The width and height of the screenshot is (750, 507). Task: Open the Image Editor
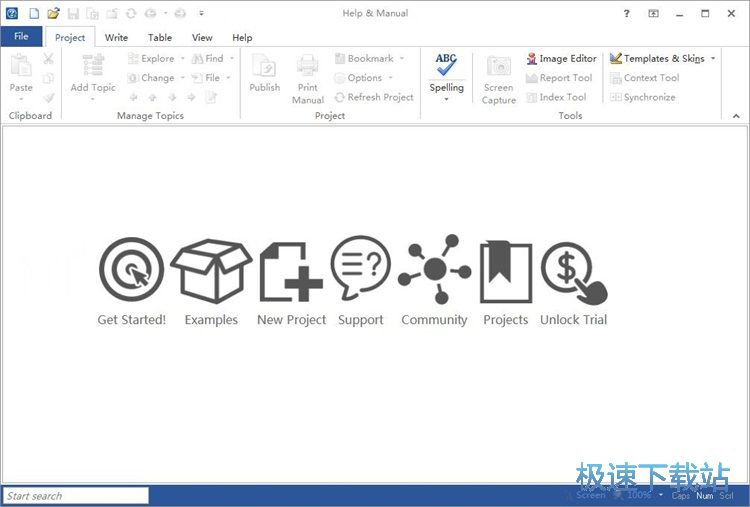tap(562, 58)
